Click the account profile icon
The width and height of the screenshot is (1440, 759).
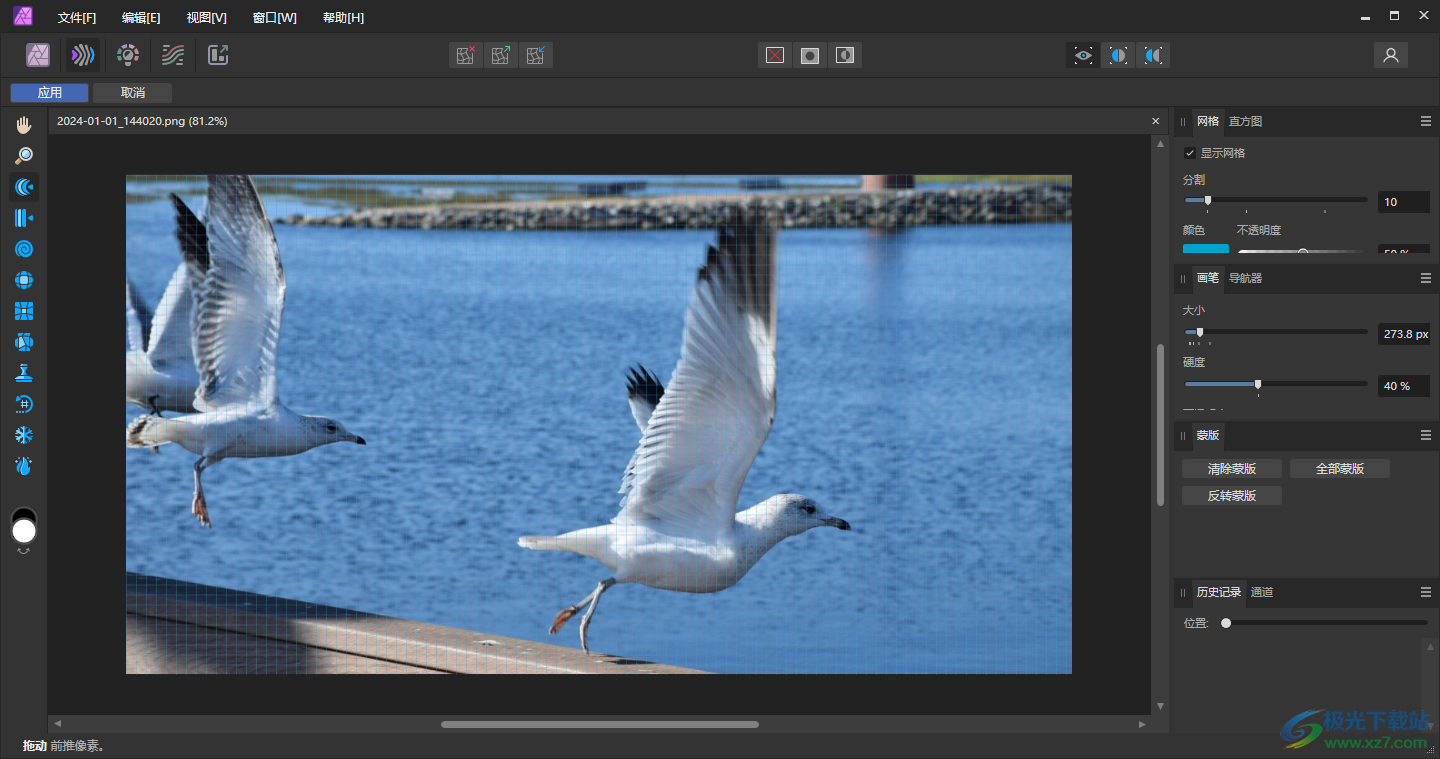pyautogui.click(x=1390, y=55)
